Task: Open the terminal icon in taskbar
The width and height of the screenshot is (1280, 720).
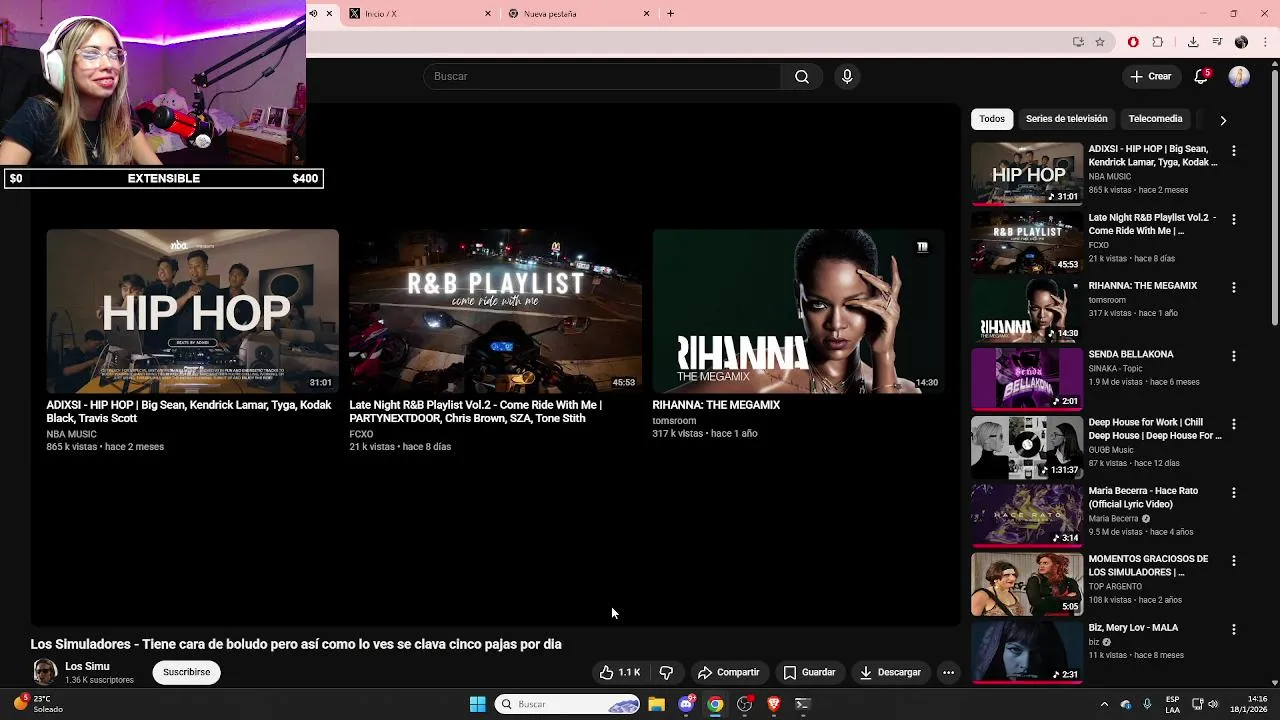Action: click(802, 704)
